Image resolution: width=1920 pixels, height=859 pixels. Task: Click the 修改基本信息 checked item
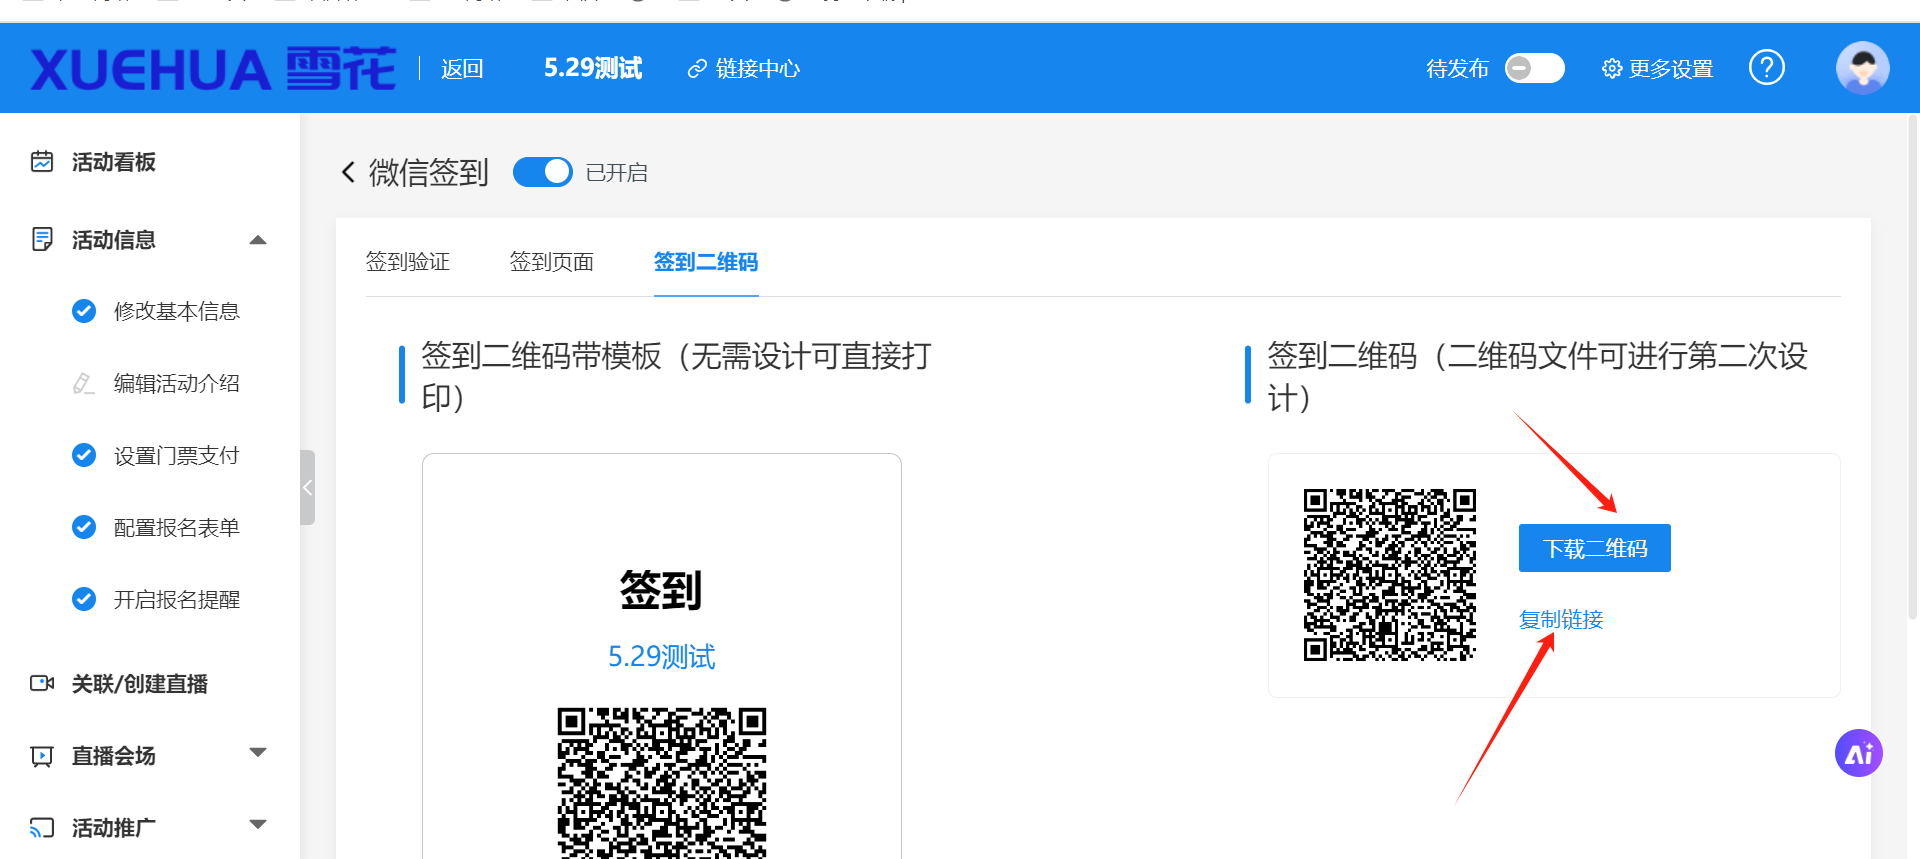pos(176,311)
